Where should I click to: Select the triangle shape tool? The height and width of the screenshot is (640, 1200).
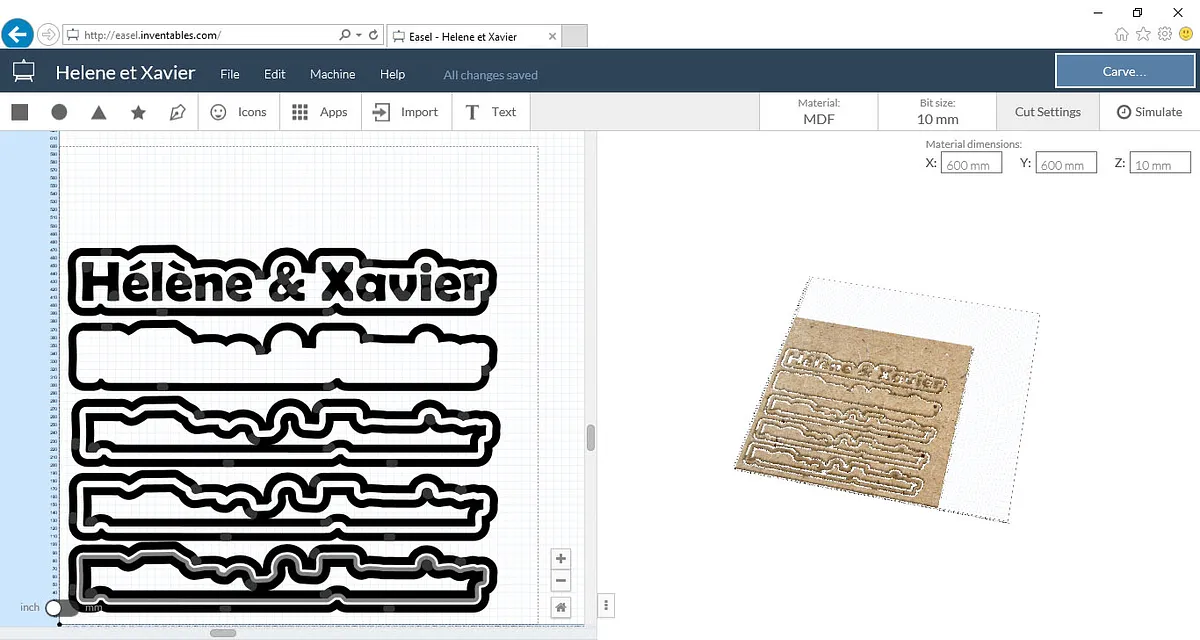tap(98, 112)
